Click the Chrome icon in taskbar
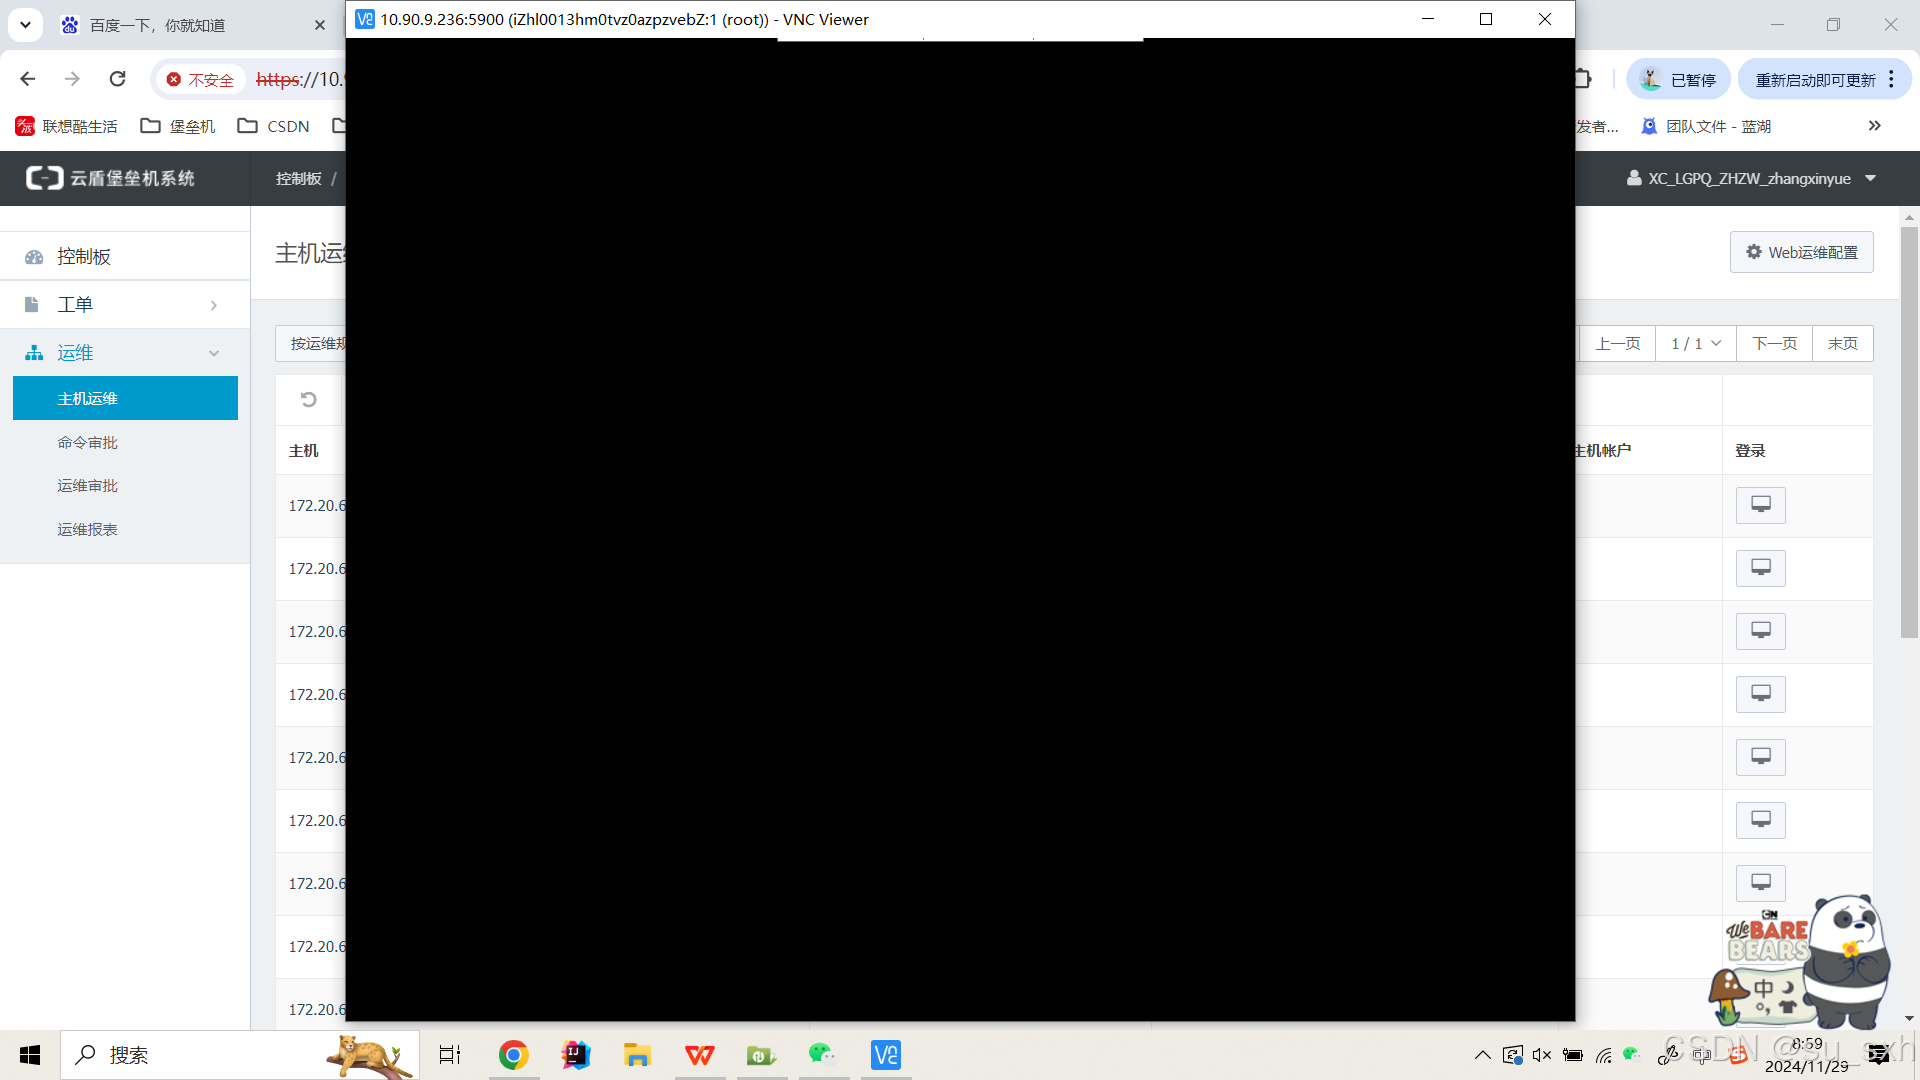This screenshot has height=1080, width=1920. [x=513, y=1055]
